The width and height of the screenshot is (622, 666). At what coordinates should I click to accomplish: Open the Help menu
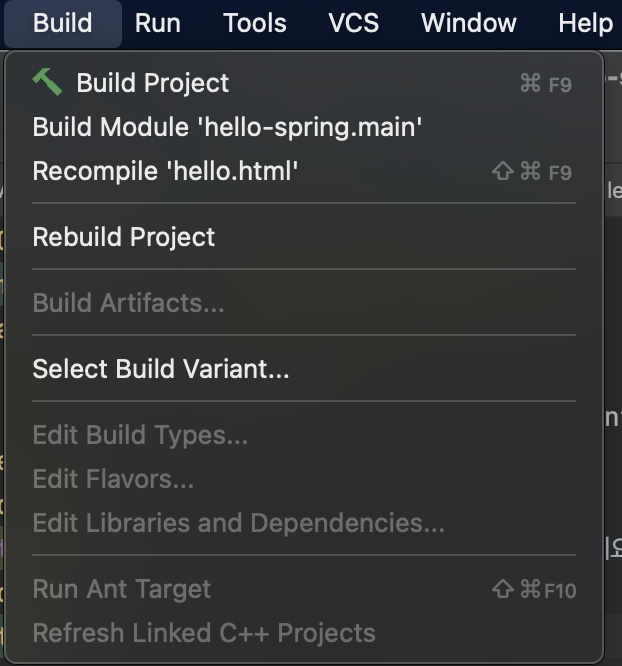coord(585,23)
